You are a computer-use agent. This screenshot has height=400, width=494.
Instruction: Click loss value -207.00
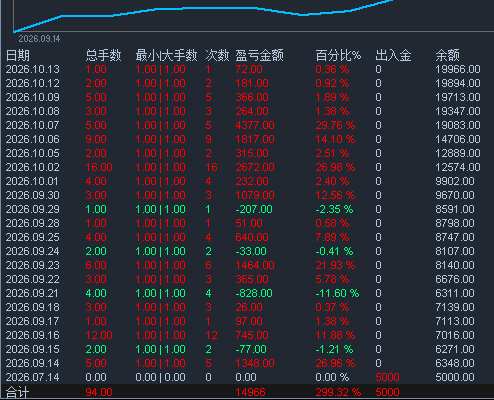point(254,209)
